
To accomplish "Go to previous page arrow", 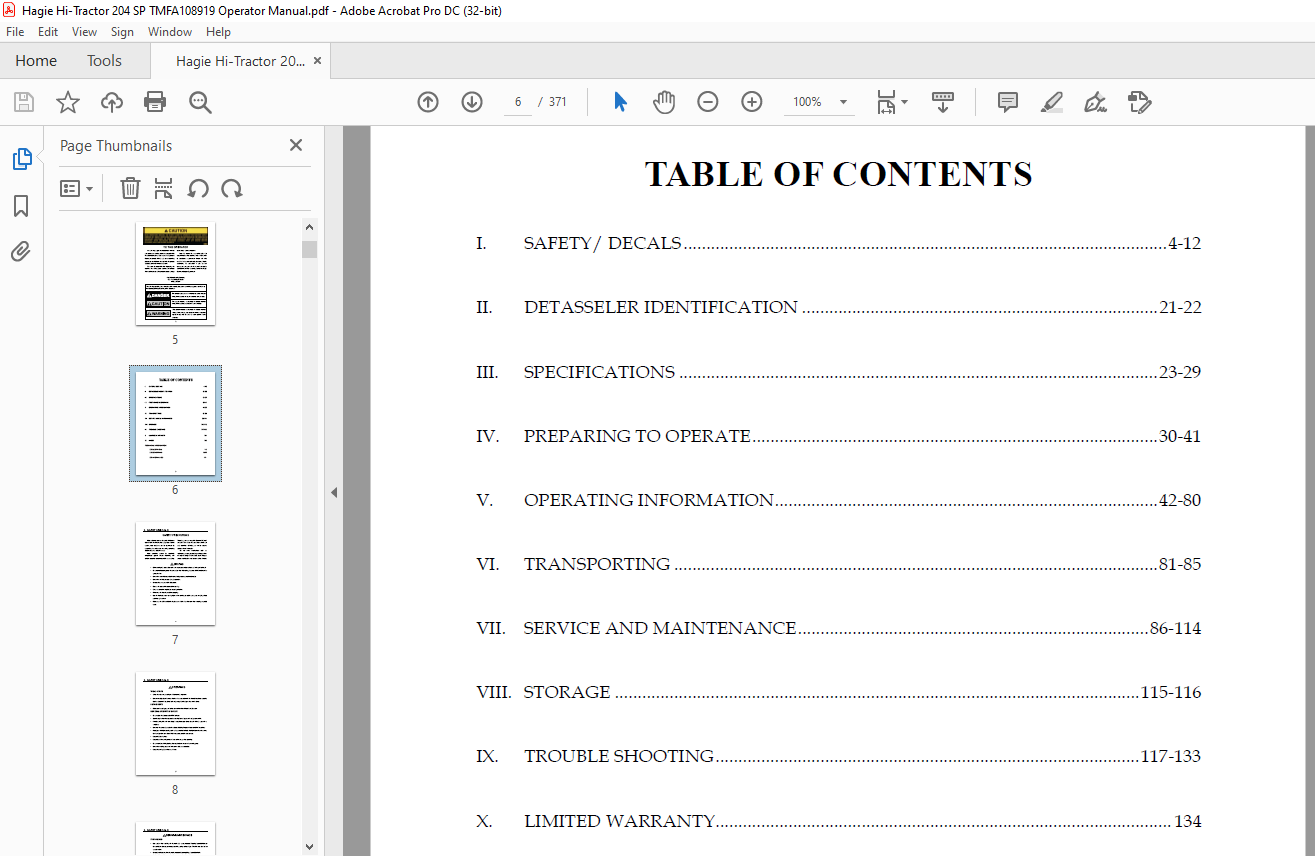I will click(x=428, y=102).
